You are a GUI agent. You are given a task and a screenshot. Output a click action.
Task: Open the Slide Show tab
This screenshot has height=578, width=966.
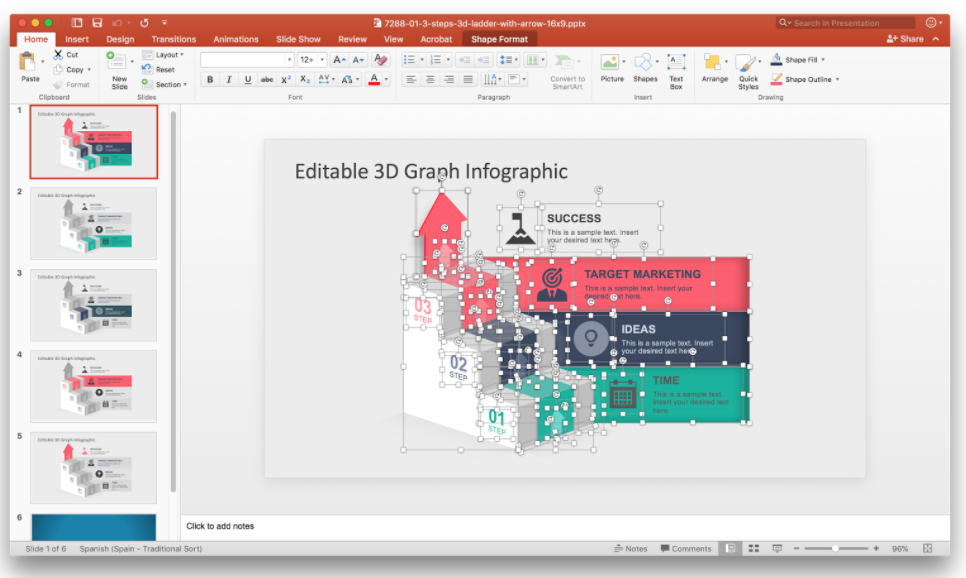point(298,39)
